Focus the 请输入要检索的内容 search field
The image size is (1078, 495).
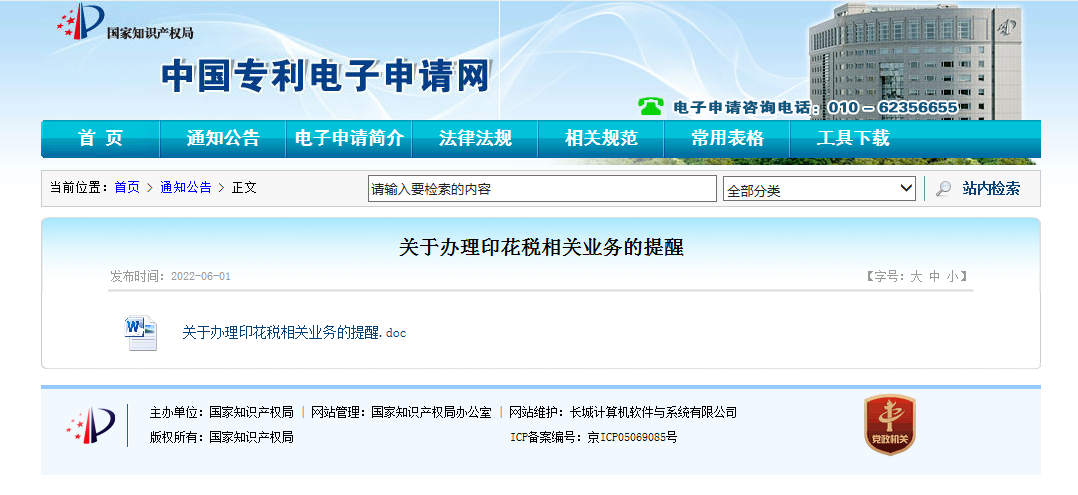pos(542,189)
